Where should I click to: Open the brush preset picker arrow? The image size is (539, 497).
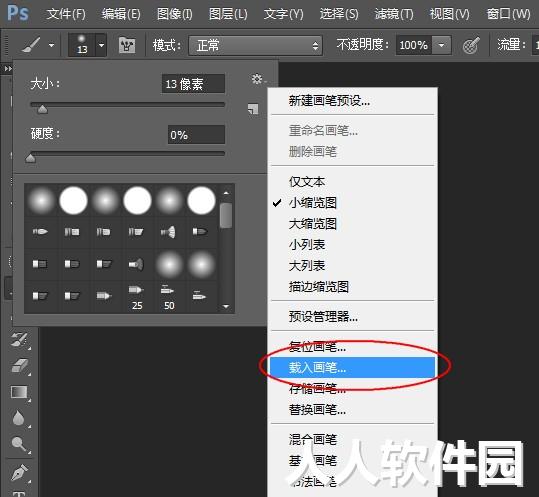pos(101,45)
